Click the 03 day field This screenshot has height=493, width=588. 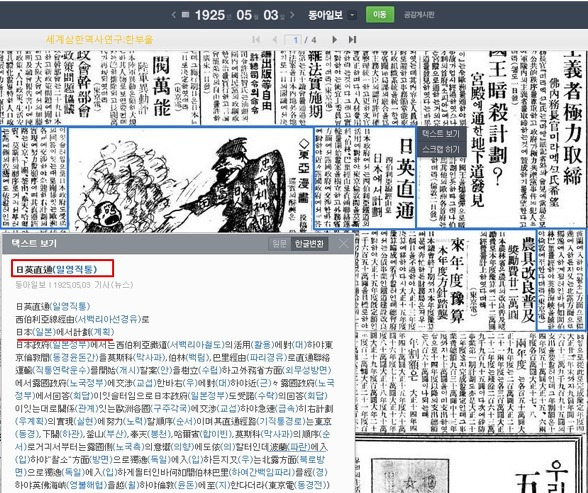[x=271, y=15]
